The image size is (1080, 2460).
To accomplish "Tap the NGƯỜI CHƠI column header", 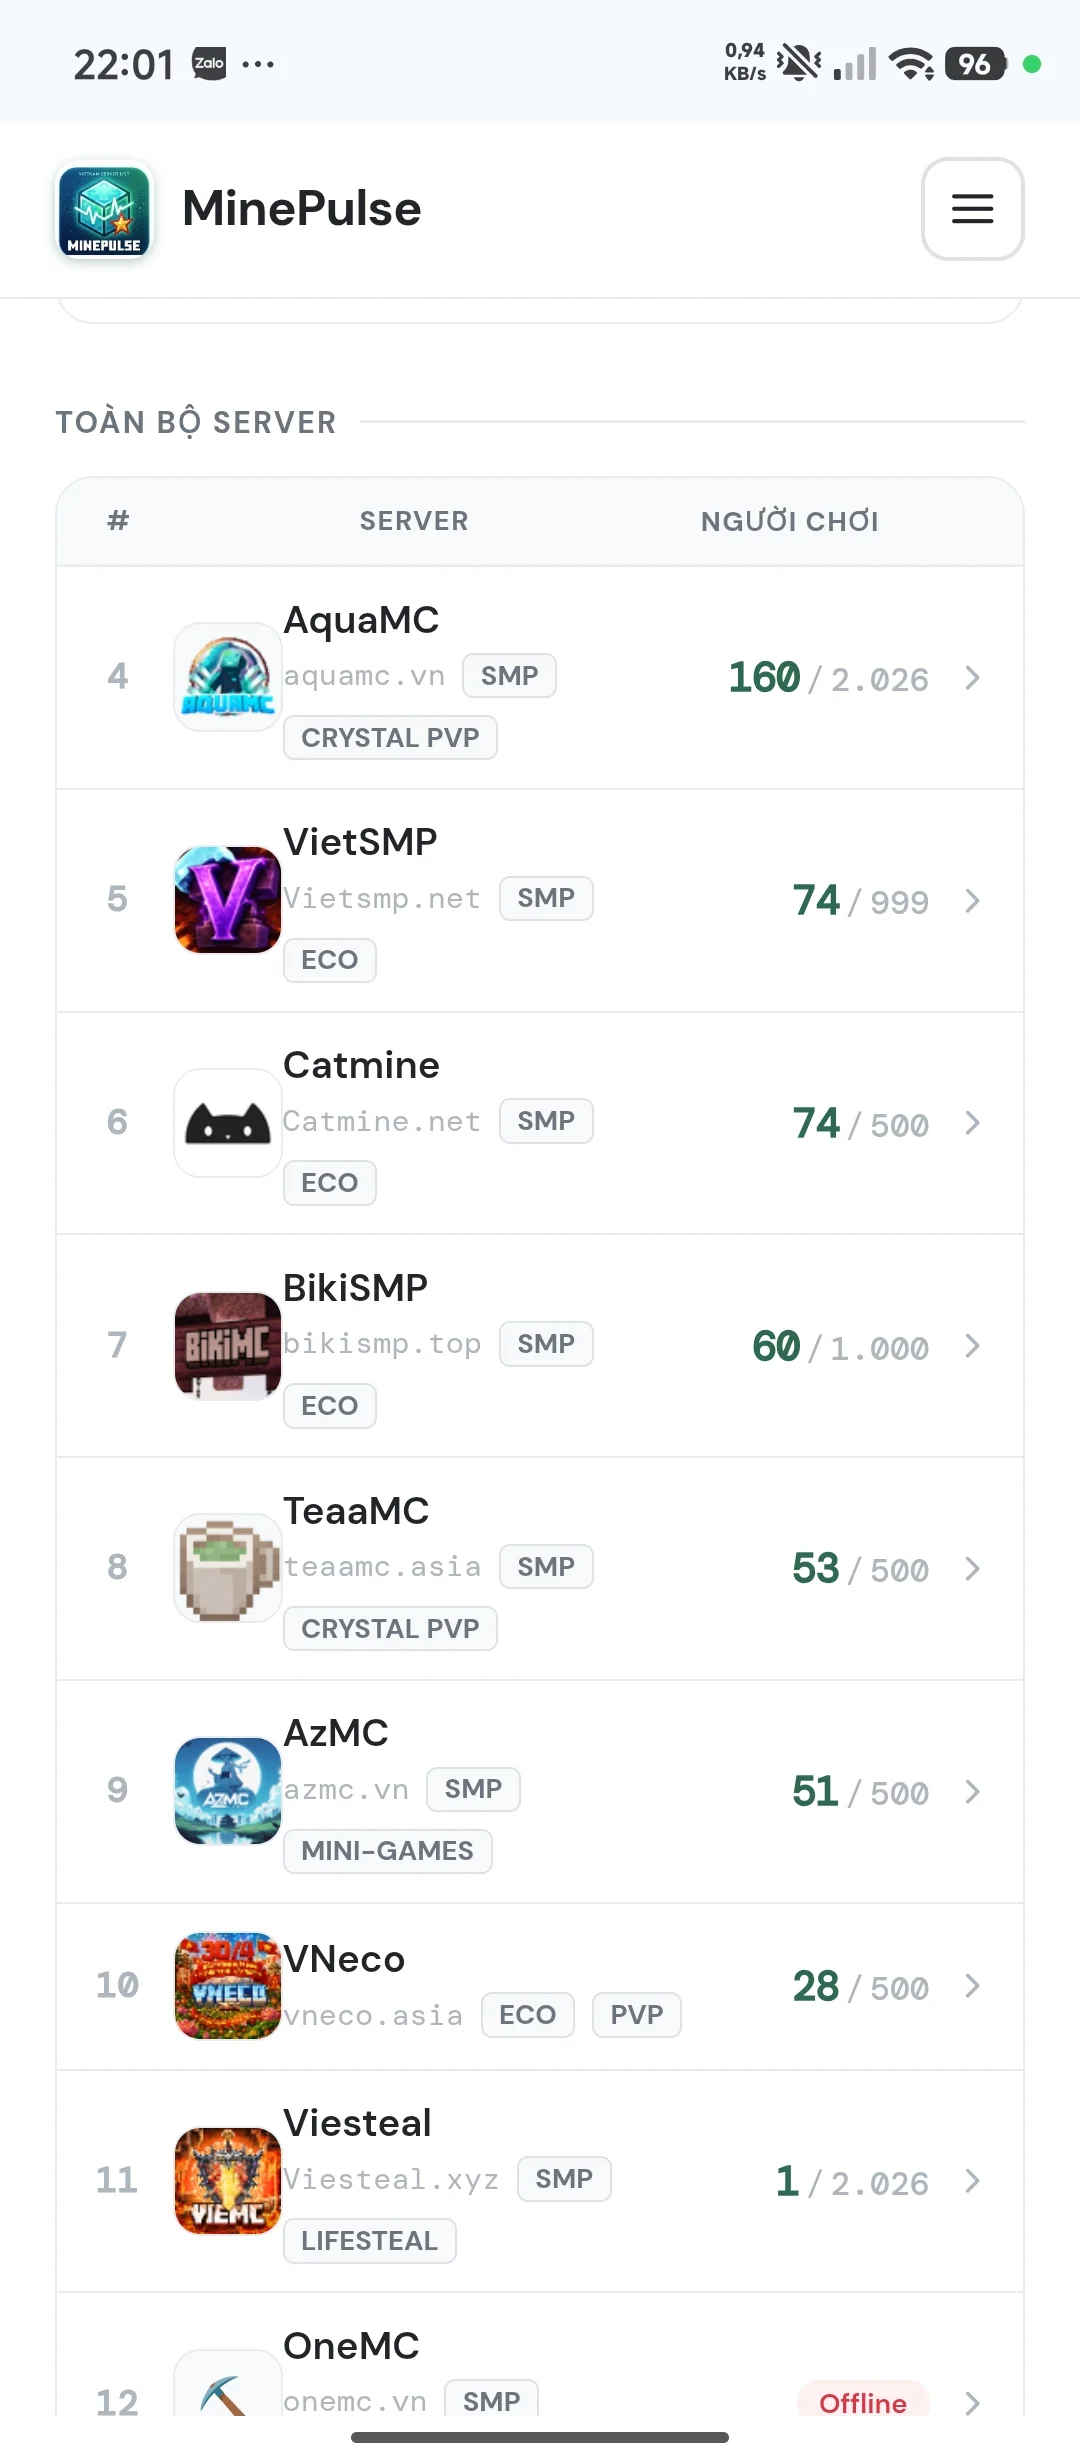I will [x=790, y=521].
